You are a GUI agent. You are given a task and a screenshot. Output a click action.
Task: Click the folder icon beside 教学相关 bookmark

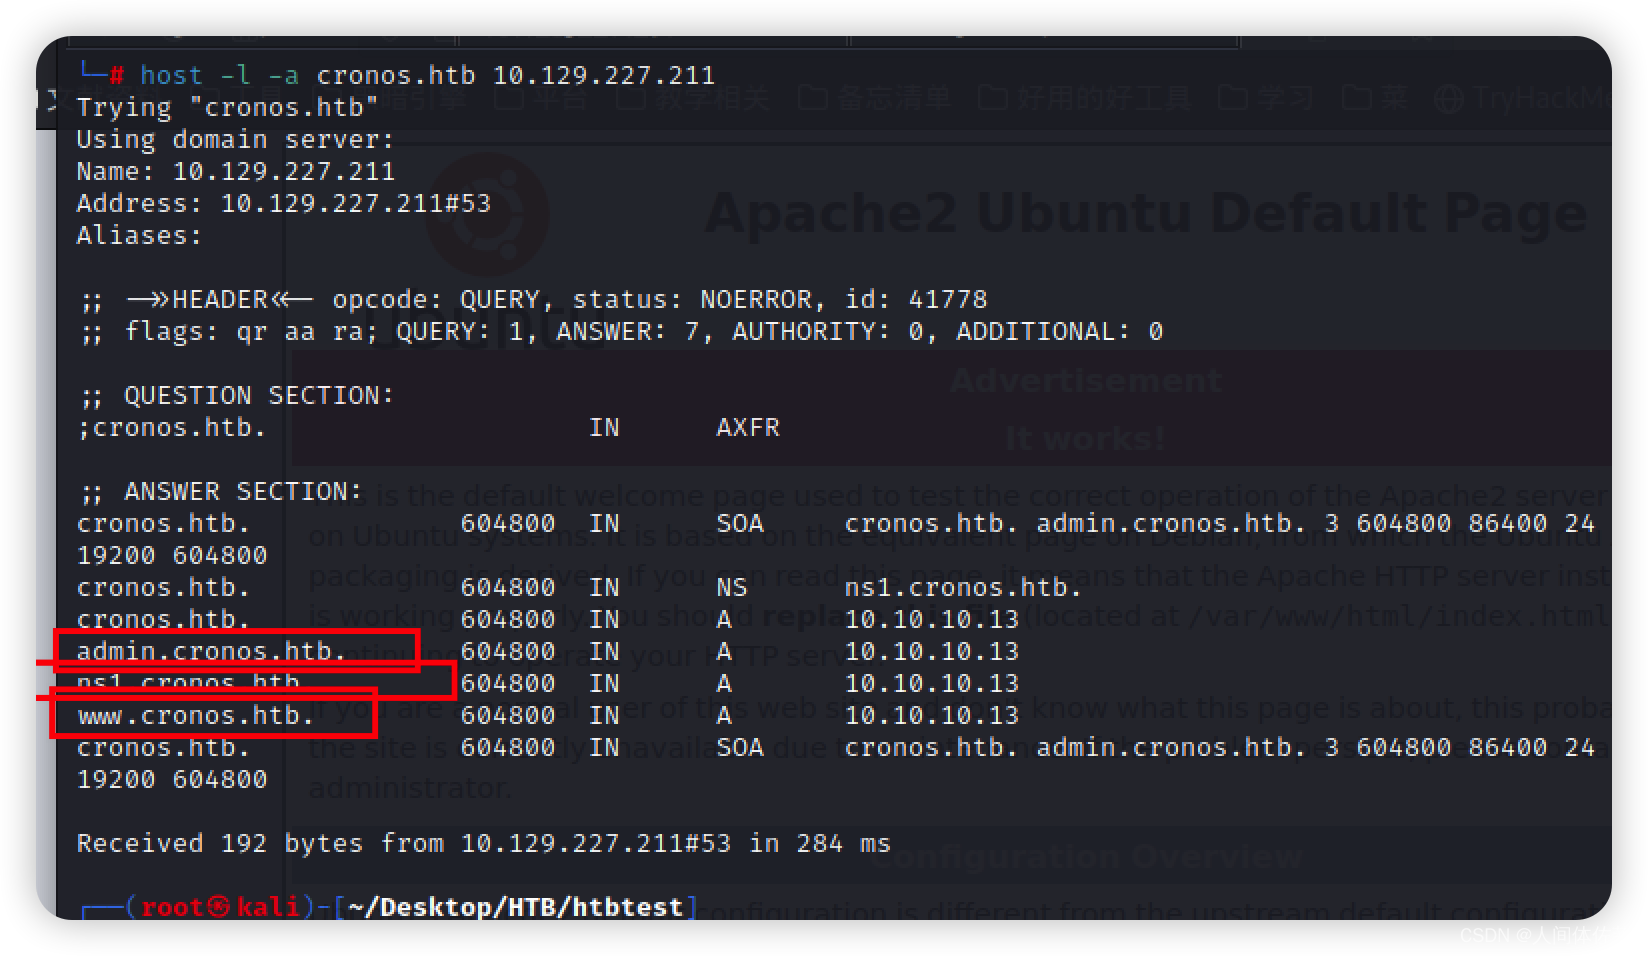pyautogui.click(x=630, y=97)
